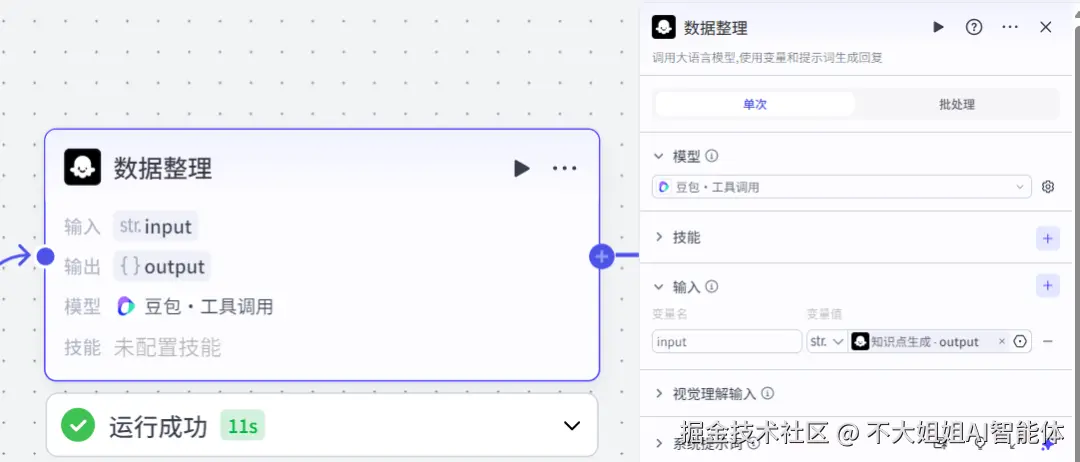Run the node from the side panel header
The image size is (1080, 462).
pos(938,27)
